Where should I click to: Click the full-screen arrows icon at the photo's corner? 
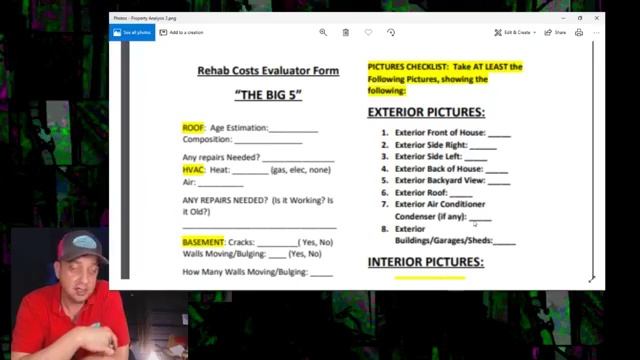pyautogui.click(x=592, y=279)
